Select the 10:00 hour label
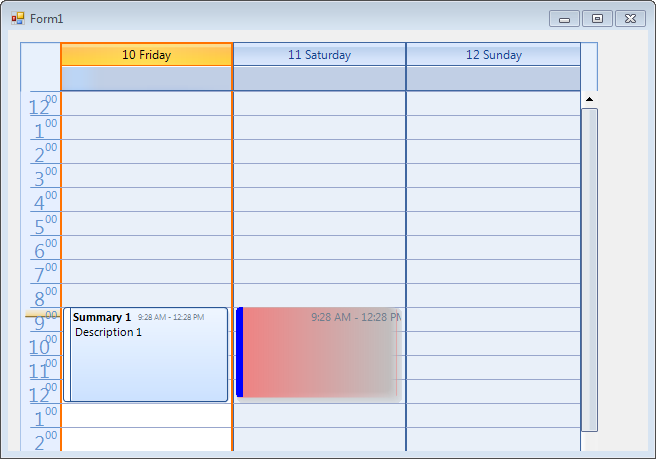Image resolution: width=656 pixels, height=459 pixels. point(44,344)
